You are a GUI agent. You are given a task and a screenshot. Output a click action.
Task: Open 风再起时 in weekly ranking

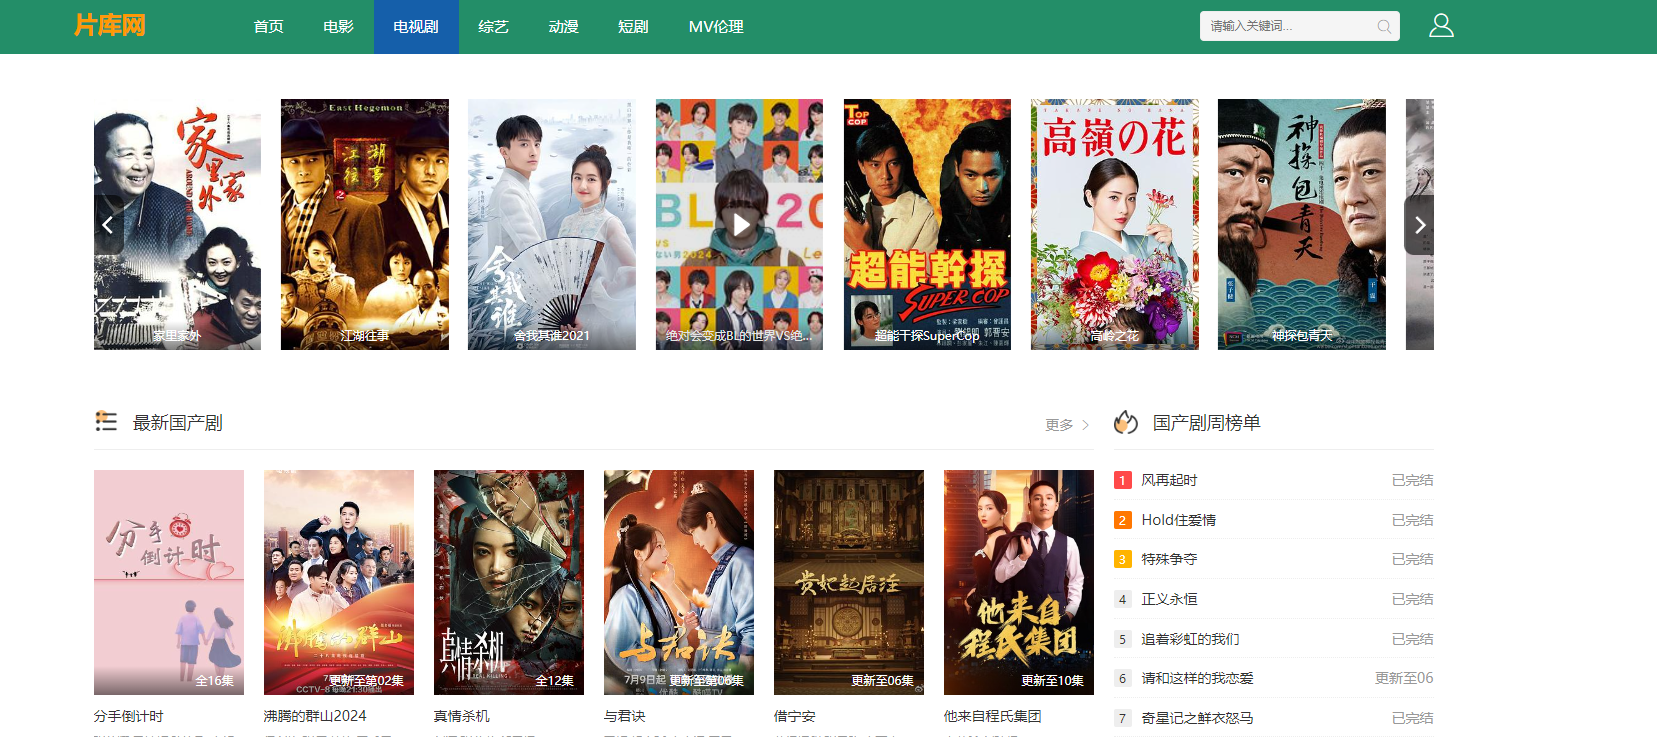click(1169, 480)
